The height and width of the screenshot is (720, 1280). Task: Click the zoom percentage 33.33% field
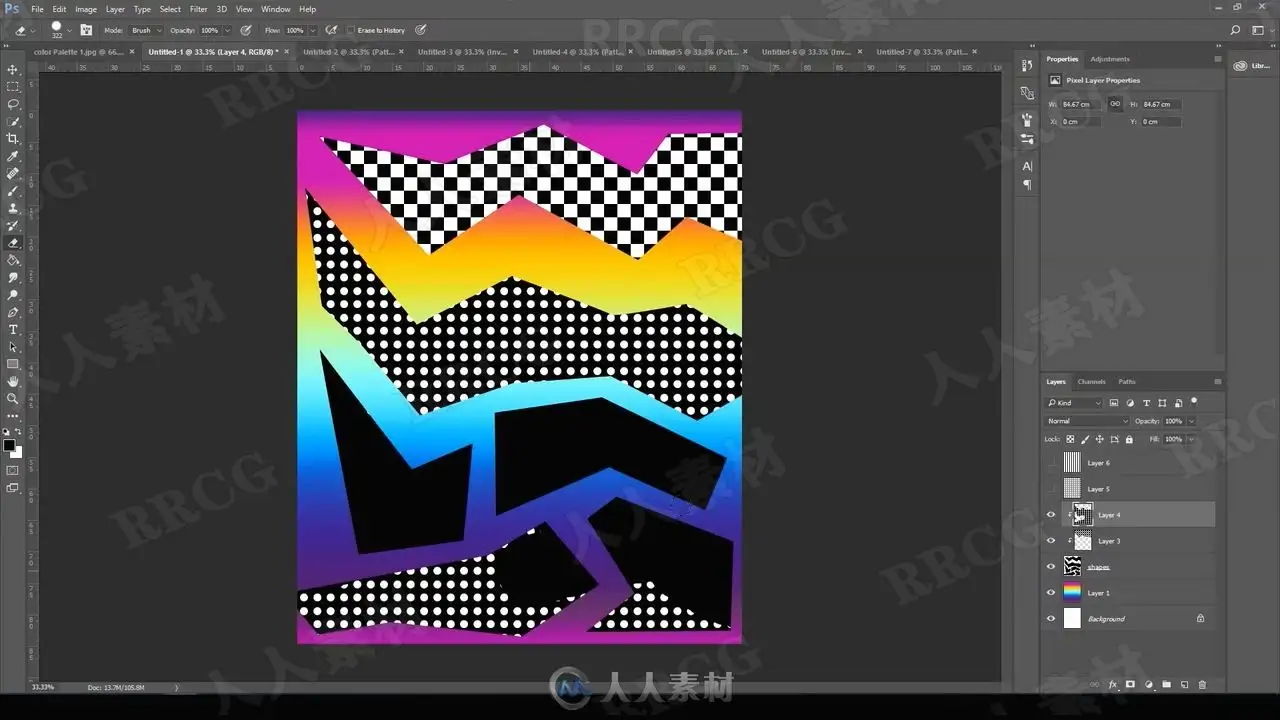click(x=43, y=687)
